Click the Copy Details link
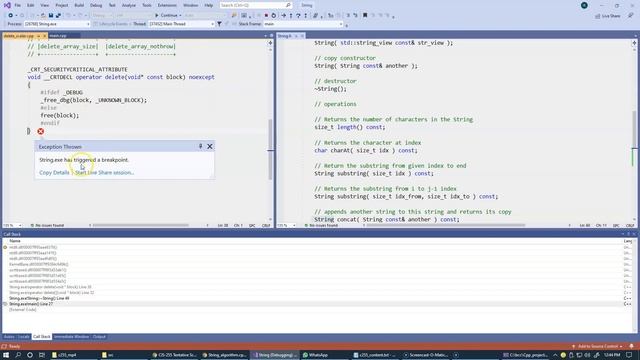 coord(54,173)
